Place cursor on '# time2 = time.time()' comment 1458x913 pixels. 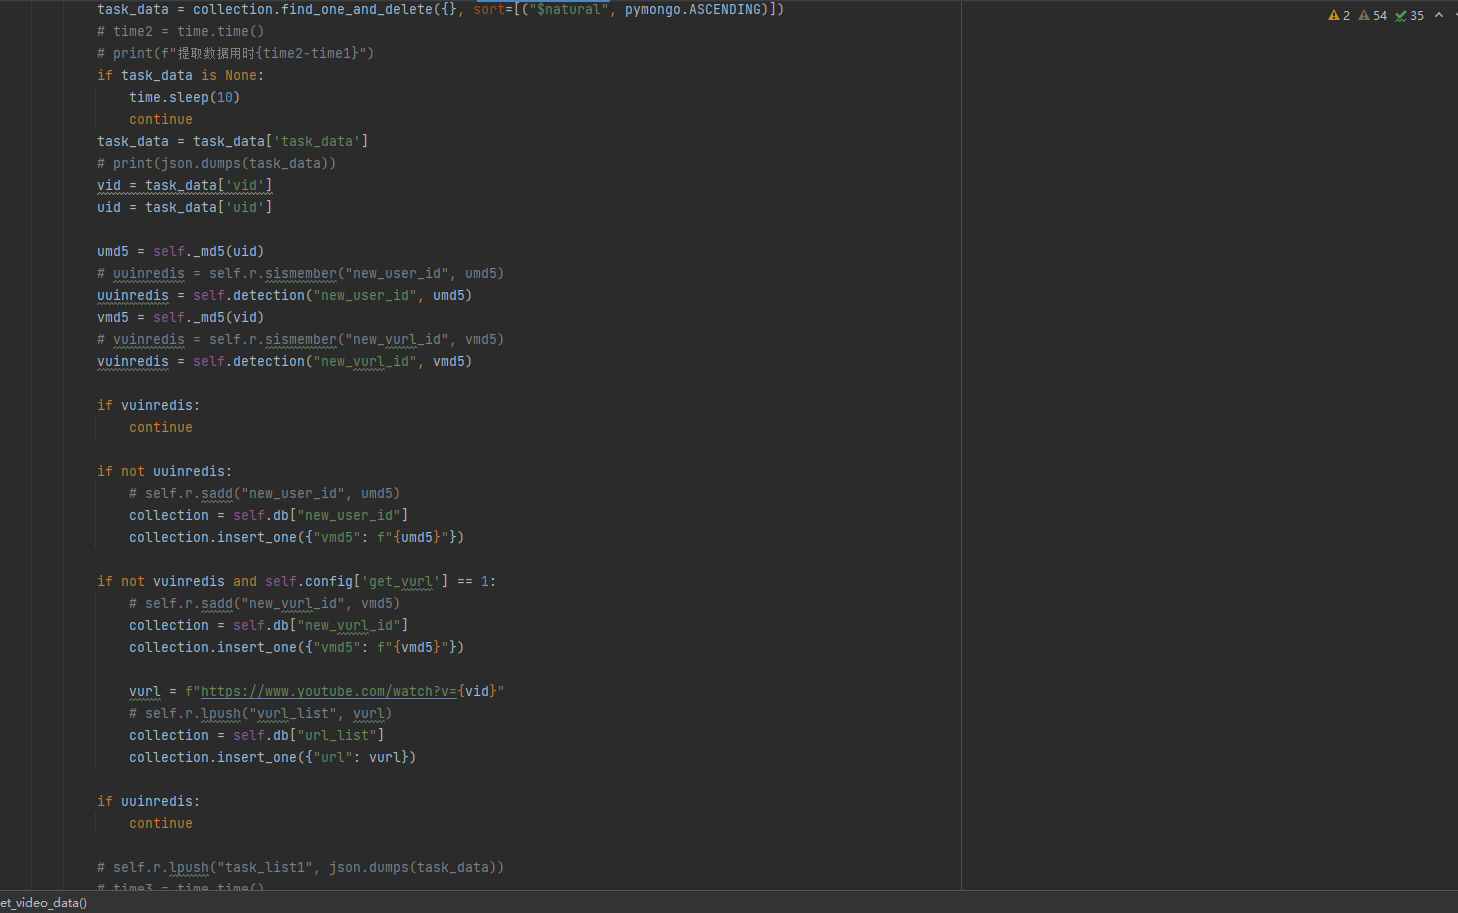click(180, 31)
